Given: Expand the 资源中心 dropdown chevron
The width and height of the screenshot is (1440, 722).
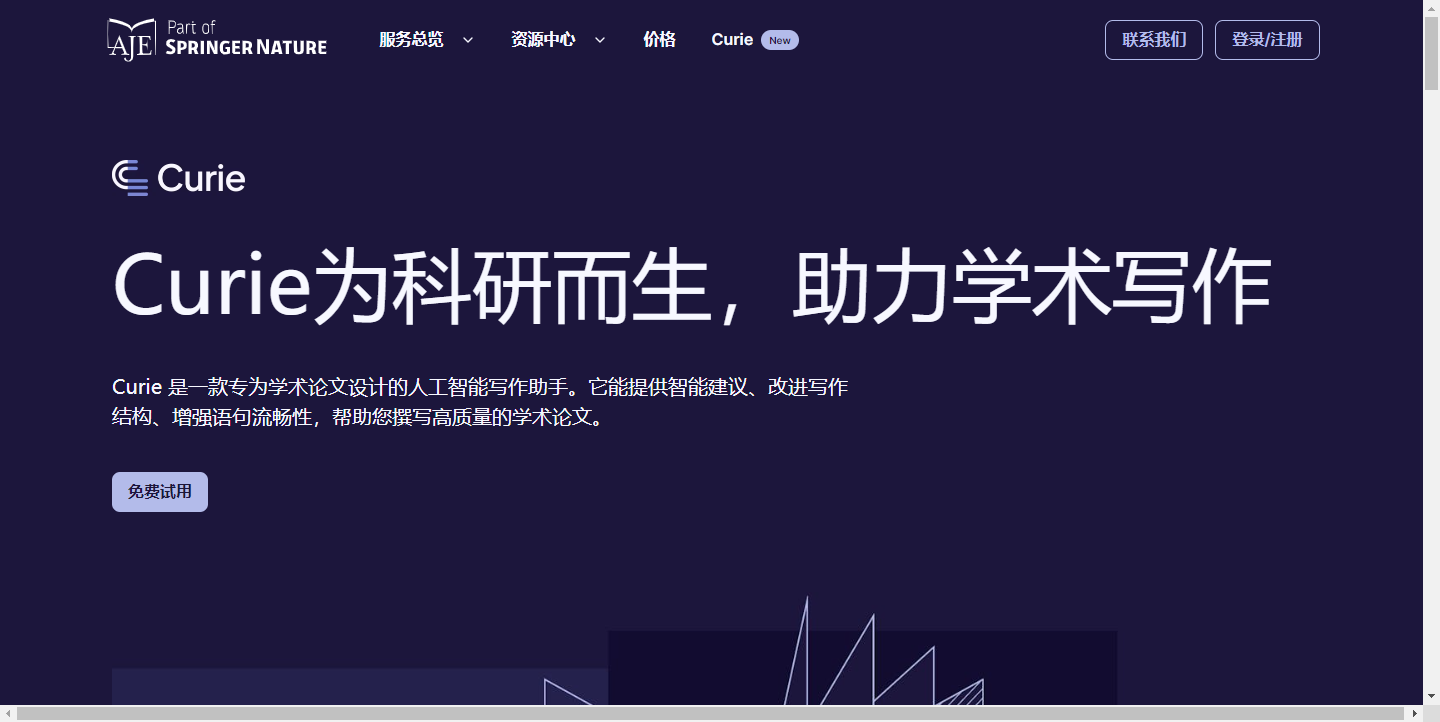Looking at the screenshot, I should pyautogui.click(x=599, y=40).
